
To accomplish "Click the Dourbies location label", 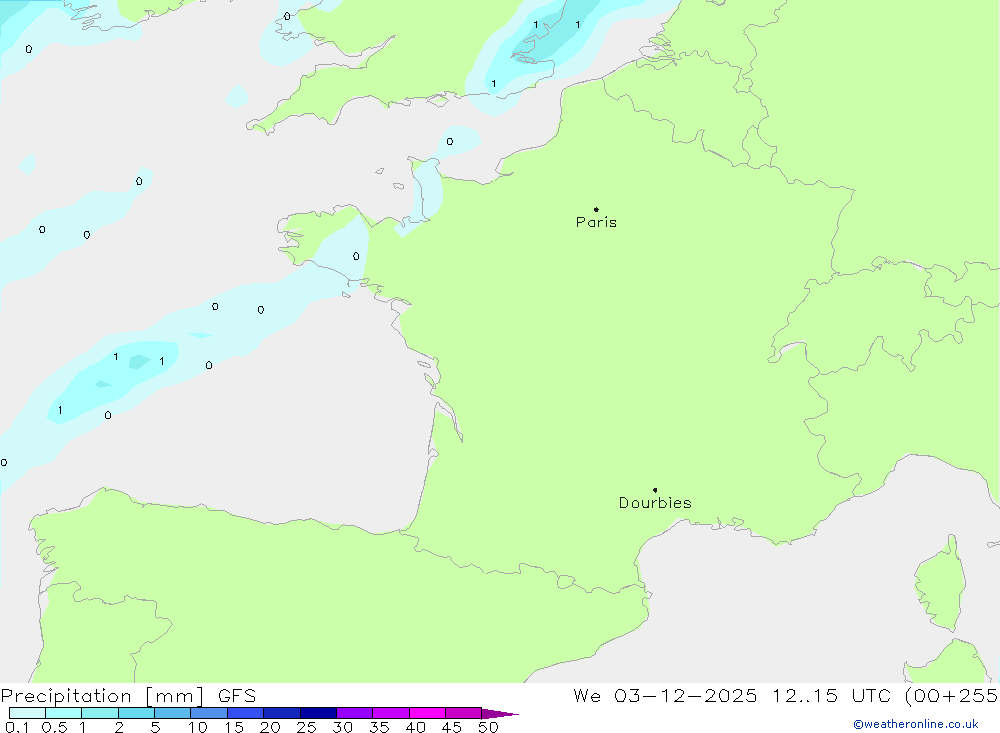I will point(655,503).
